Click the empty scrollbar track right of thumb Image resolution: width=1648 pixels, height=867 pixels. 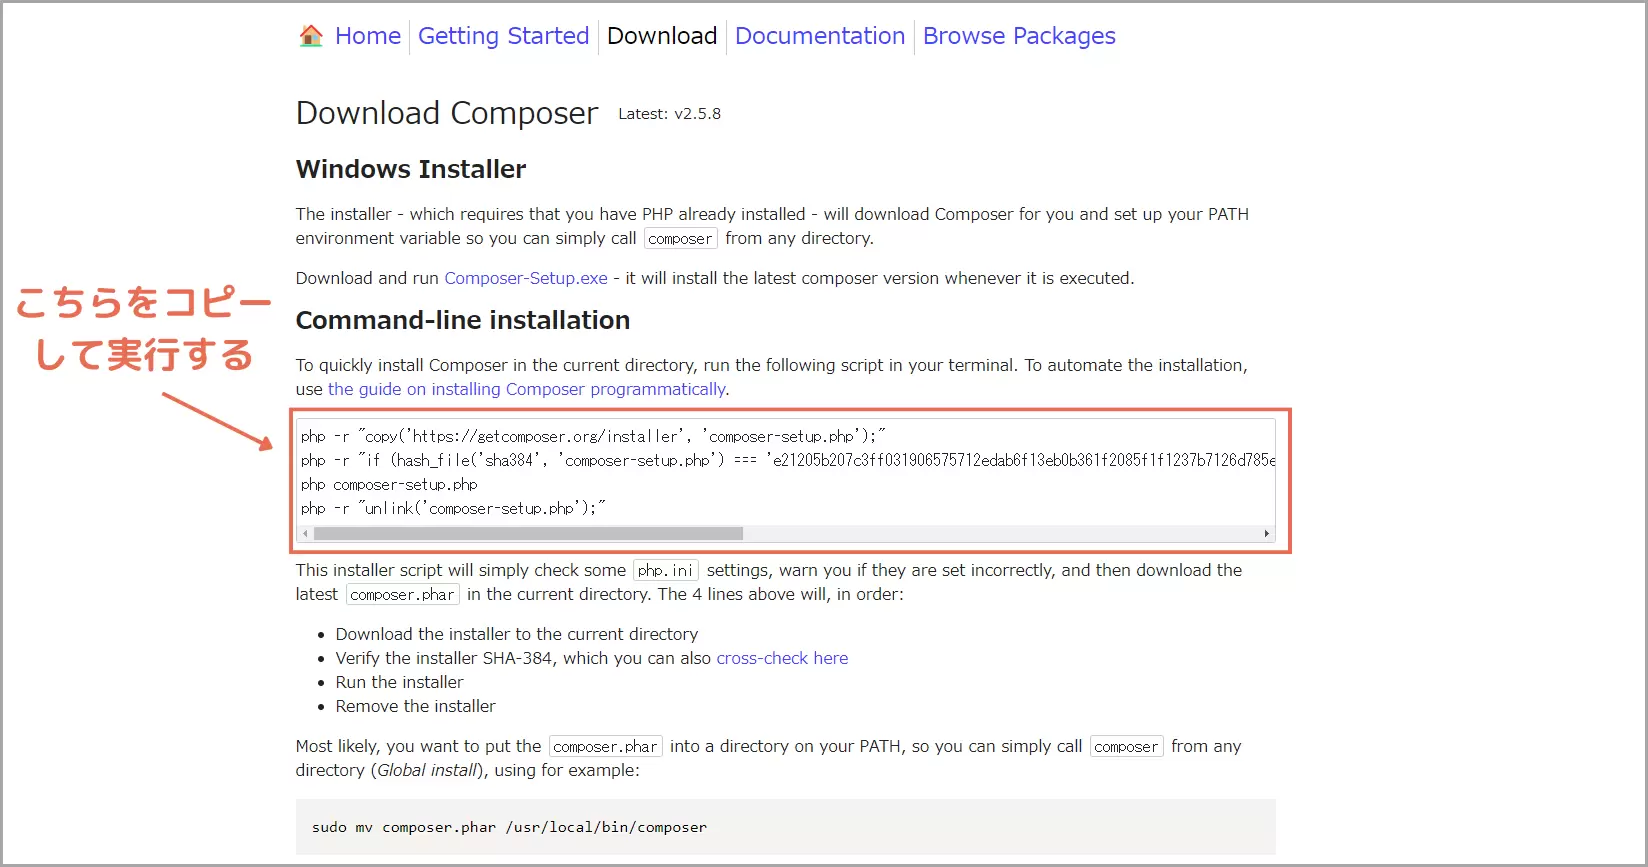(1000, 534)
